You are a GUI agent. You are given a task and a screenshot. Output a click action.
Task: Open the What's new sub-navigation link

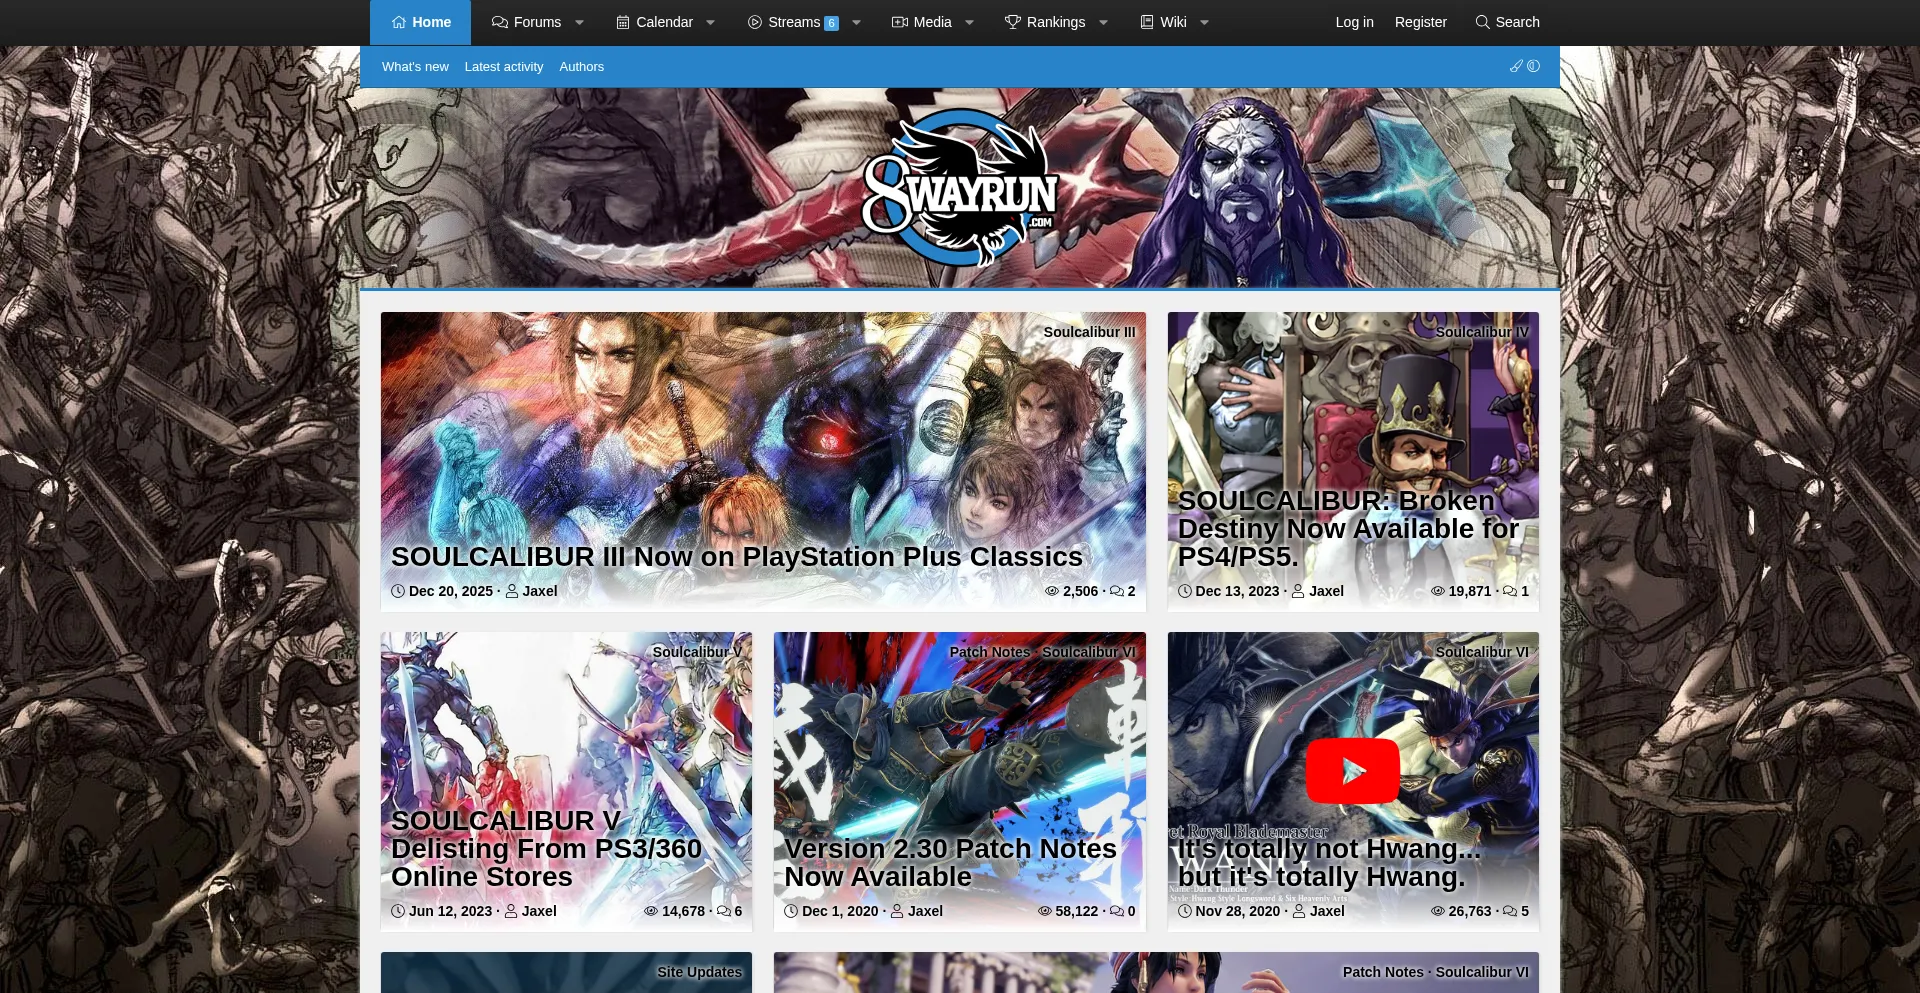pyautogui.click(x=415, y=67)
